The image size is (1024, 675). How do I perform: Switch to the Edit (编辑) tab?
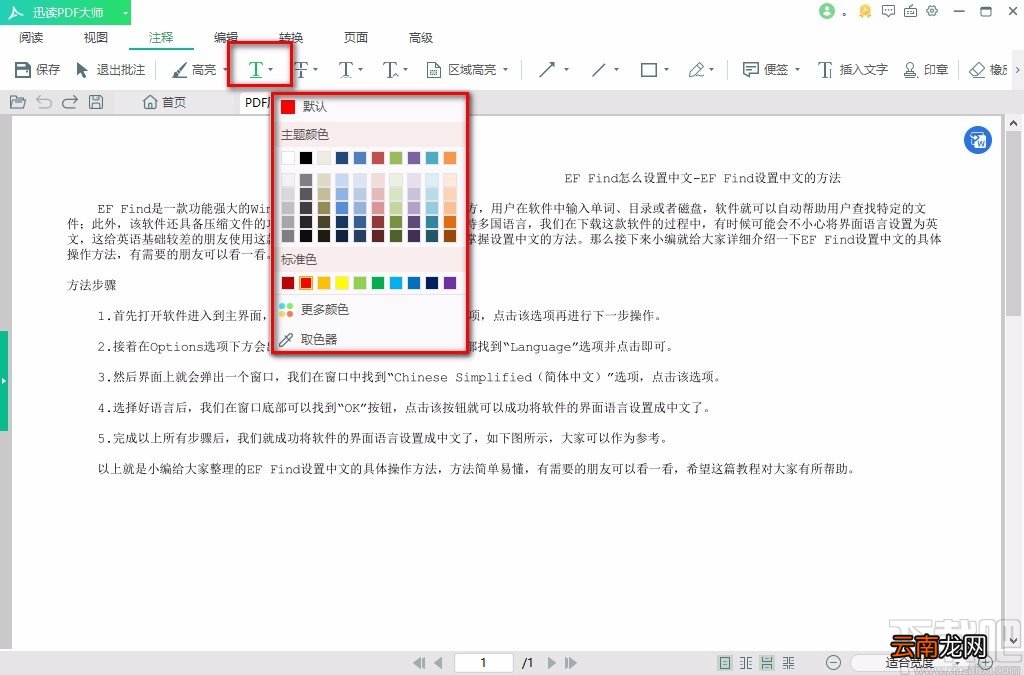click(x=226, y=37)
